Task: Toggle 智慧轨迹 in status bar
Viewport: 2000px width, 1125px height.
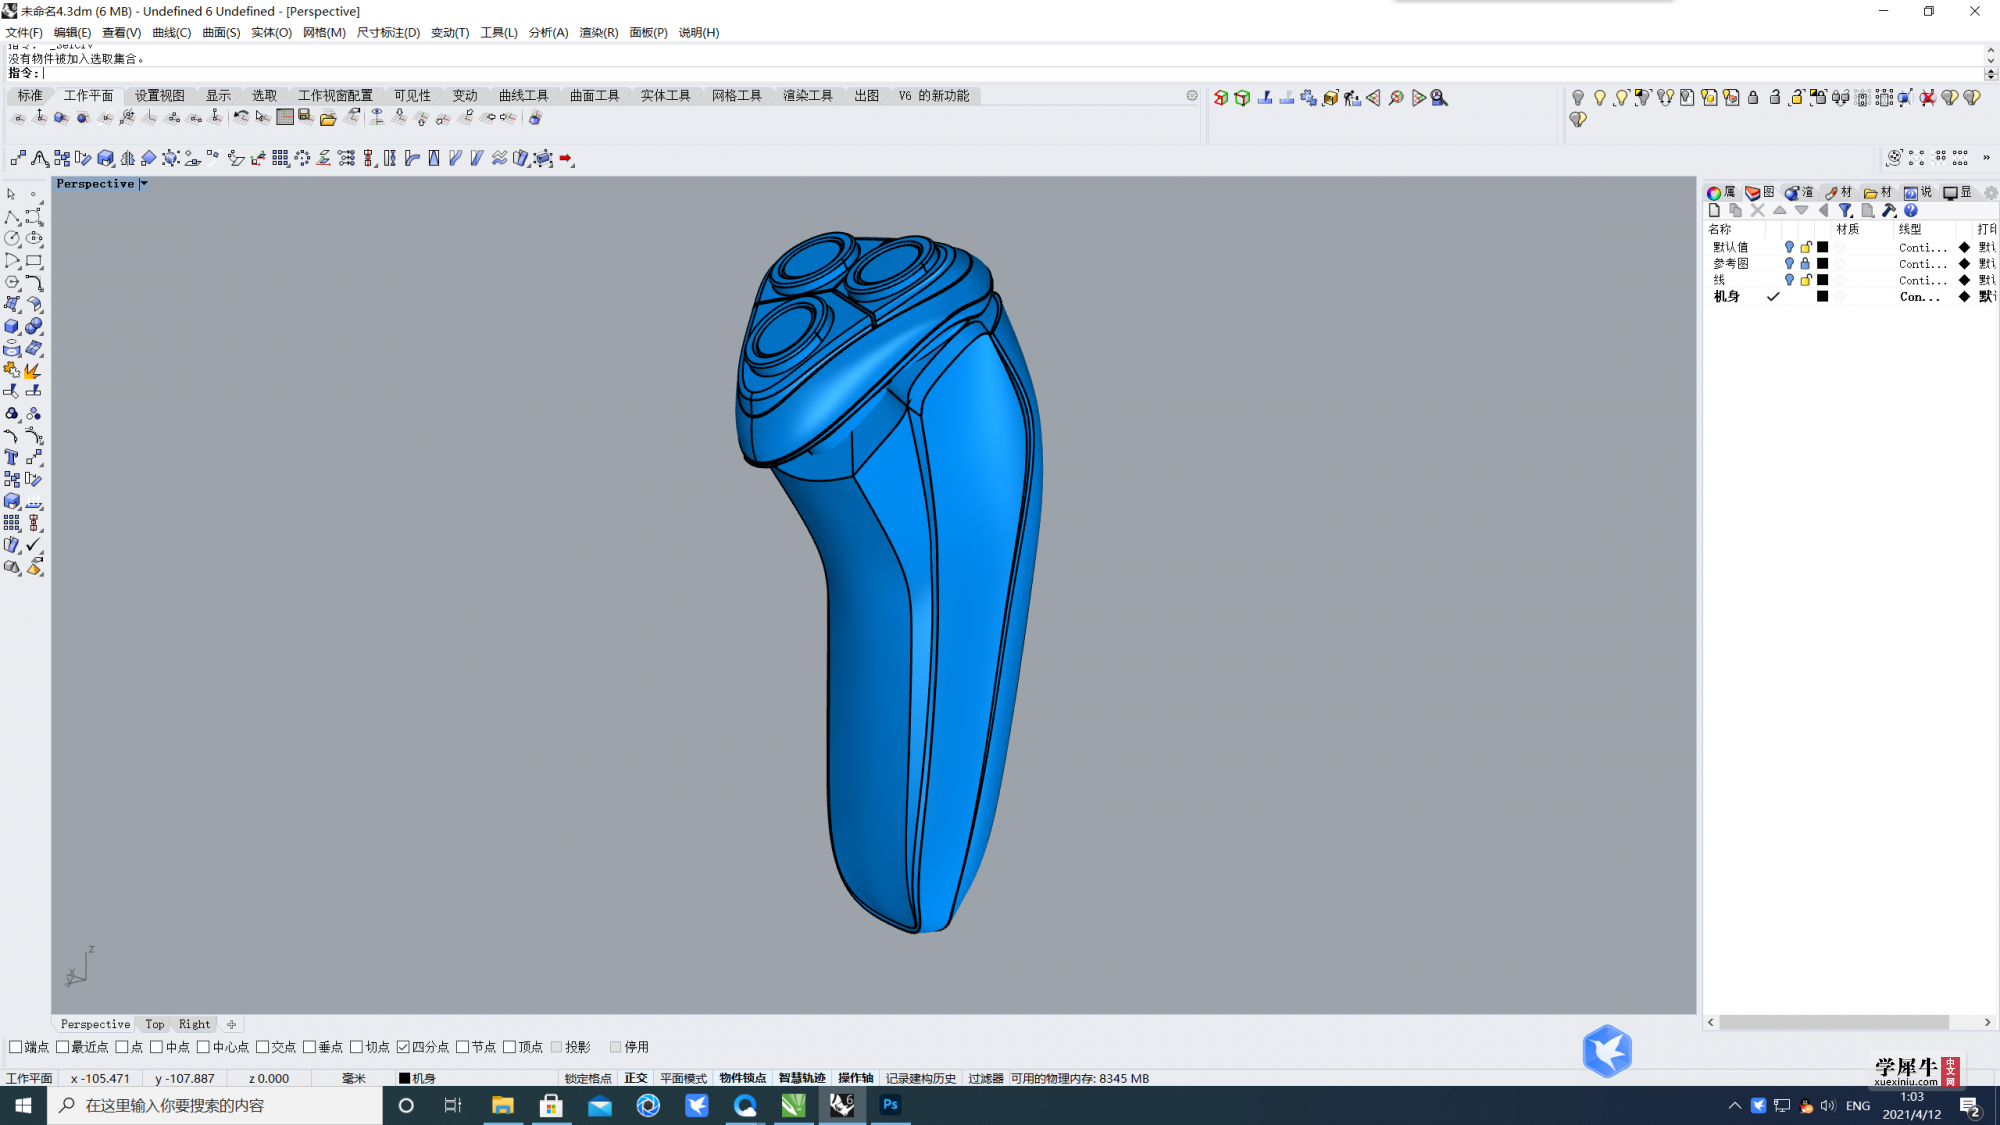Action: [x=802, y=1078]
